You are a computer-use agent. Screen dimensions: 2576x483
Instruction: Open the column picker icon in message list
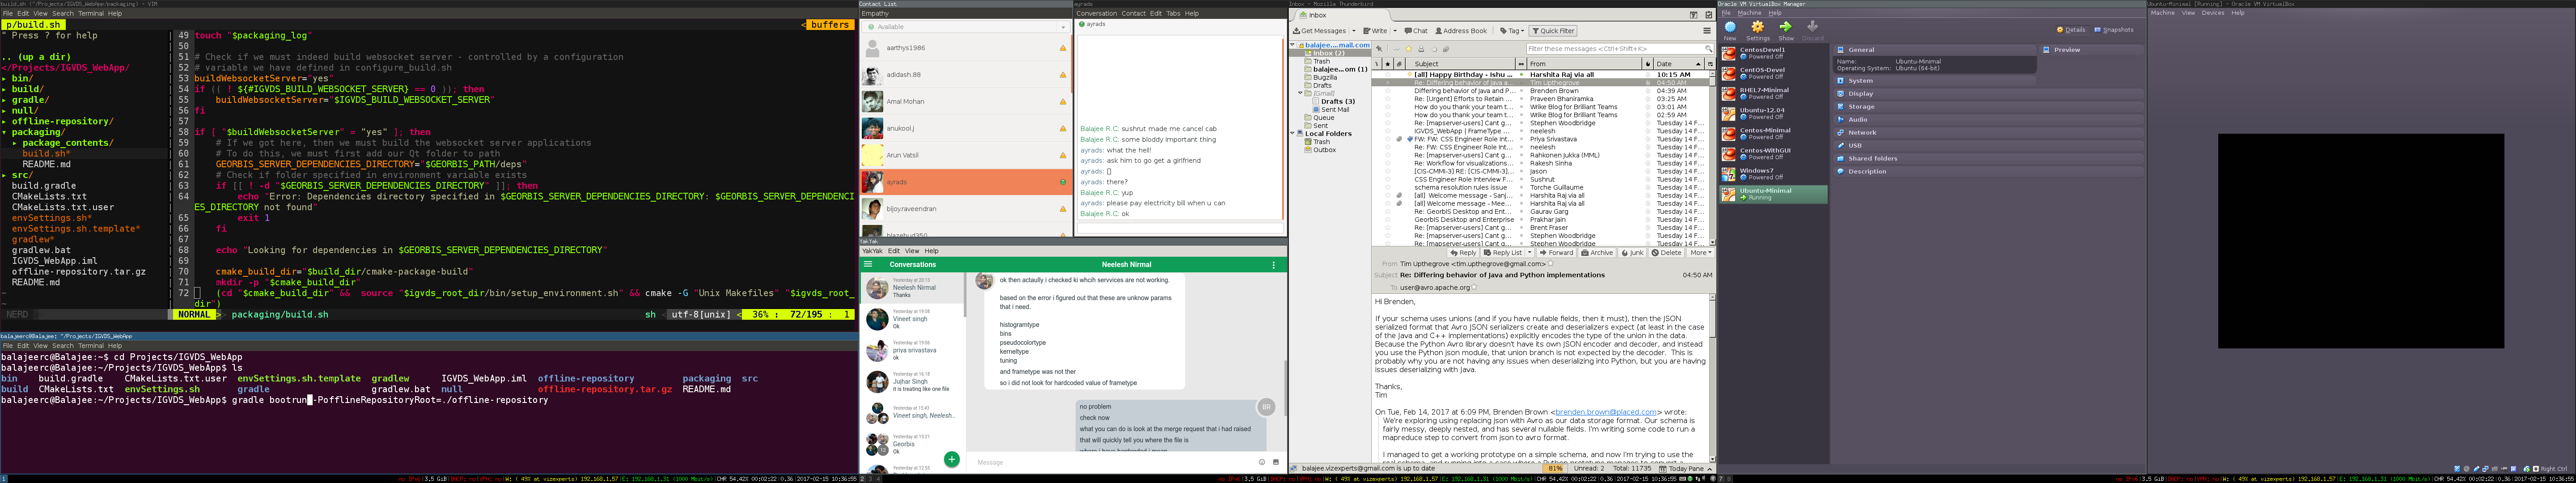(1710, 64)
